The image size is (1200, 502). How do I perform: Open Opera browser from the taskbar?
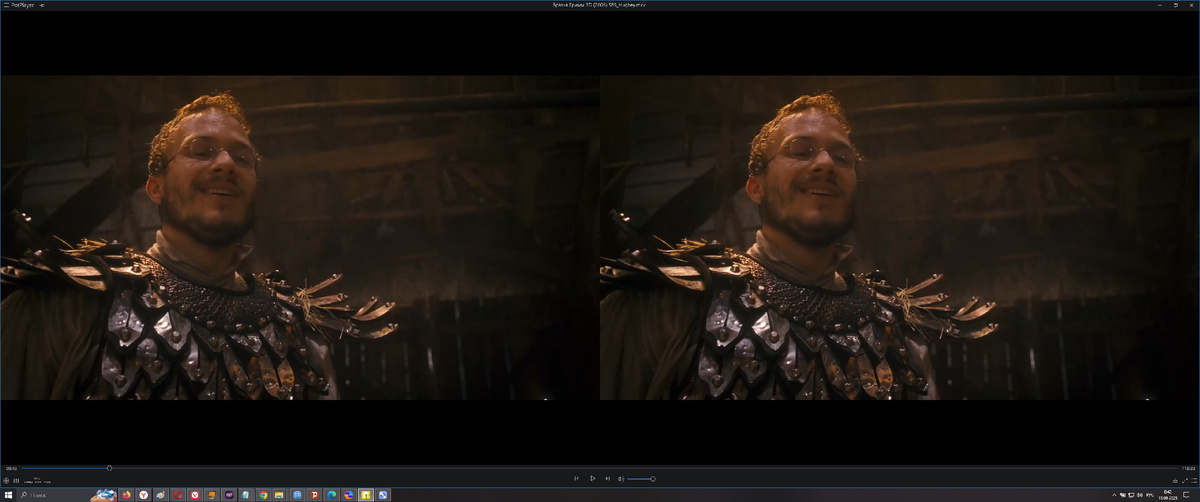pos(178,495)
